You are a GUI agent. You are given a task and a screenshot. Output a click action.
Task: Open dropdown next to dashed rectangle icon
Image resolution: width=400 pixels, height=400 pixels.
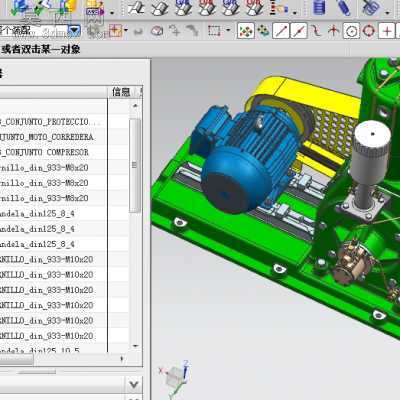coord(228,30)
